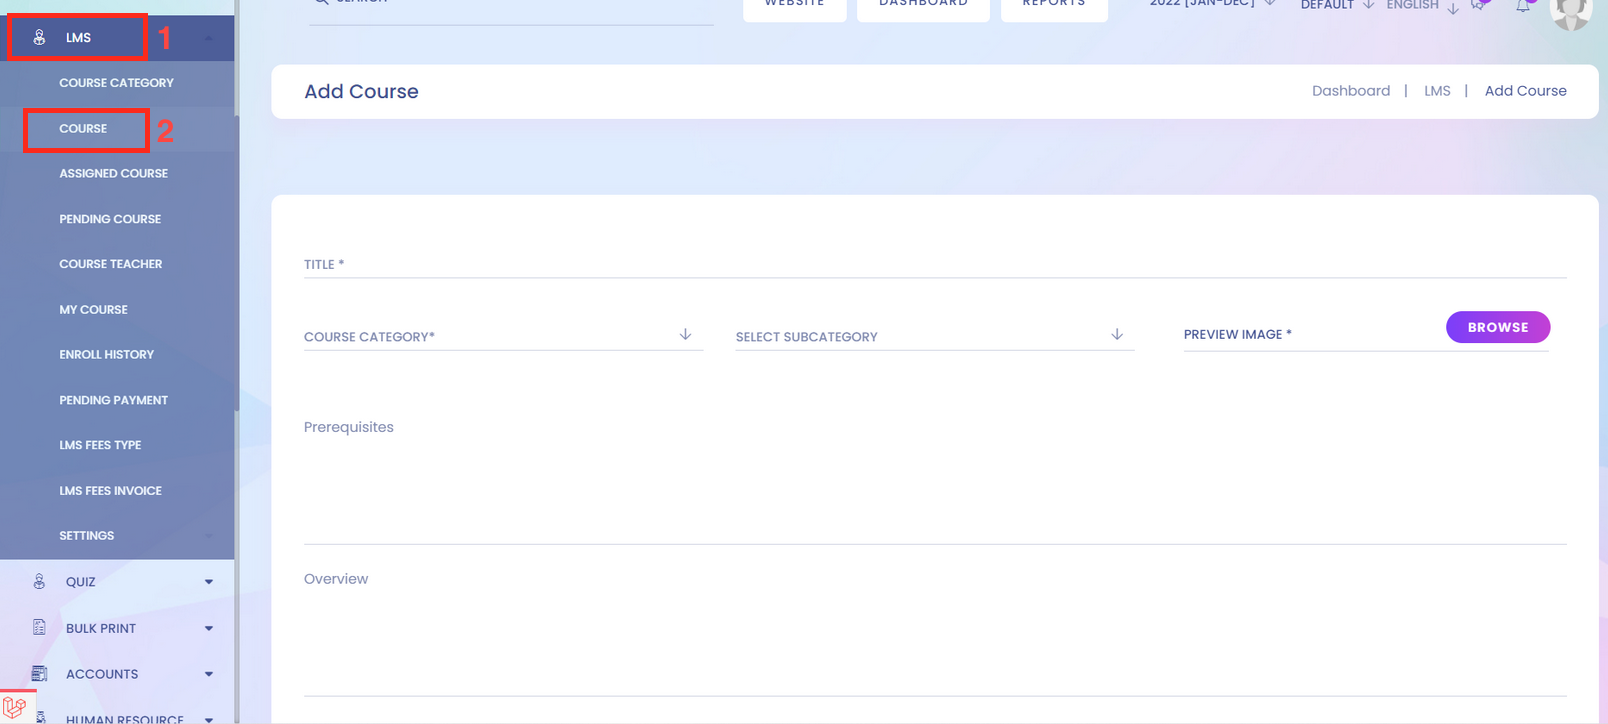Open the chat messages icon
The width and height of the screenshot is (1608, 724).
click(1478, 6)
